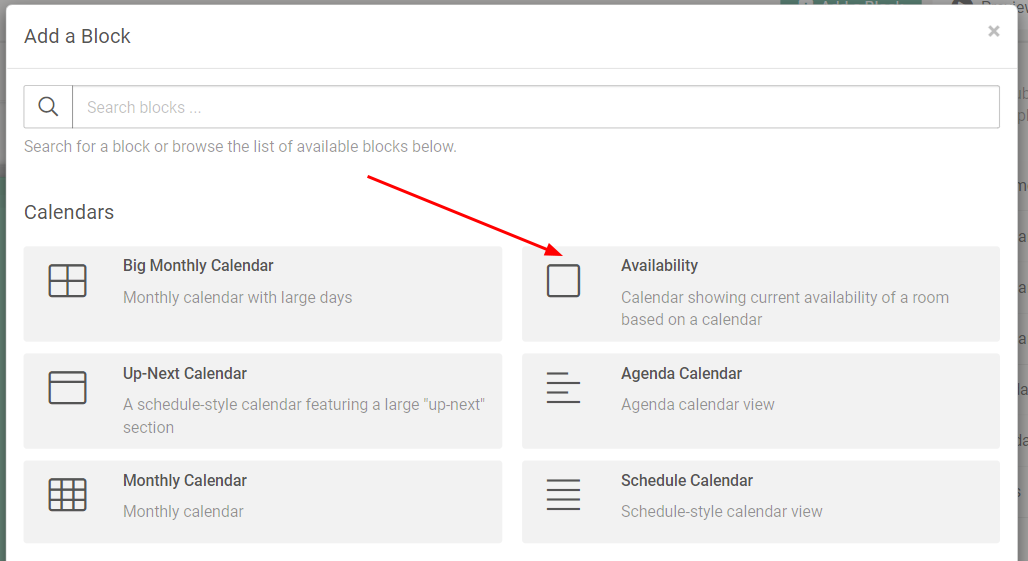This screenshot has width=1028, height=561.
Task: Click the Availability room calendar description text
Action: point(784,308)
